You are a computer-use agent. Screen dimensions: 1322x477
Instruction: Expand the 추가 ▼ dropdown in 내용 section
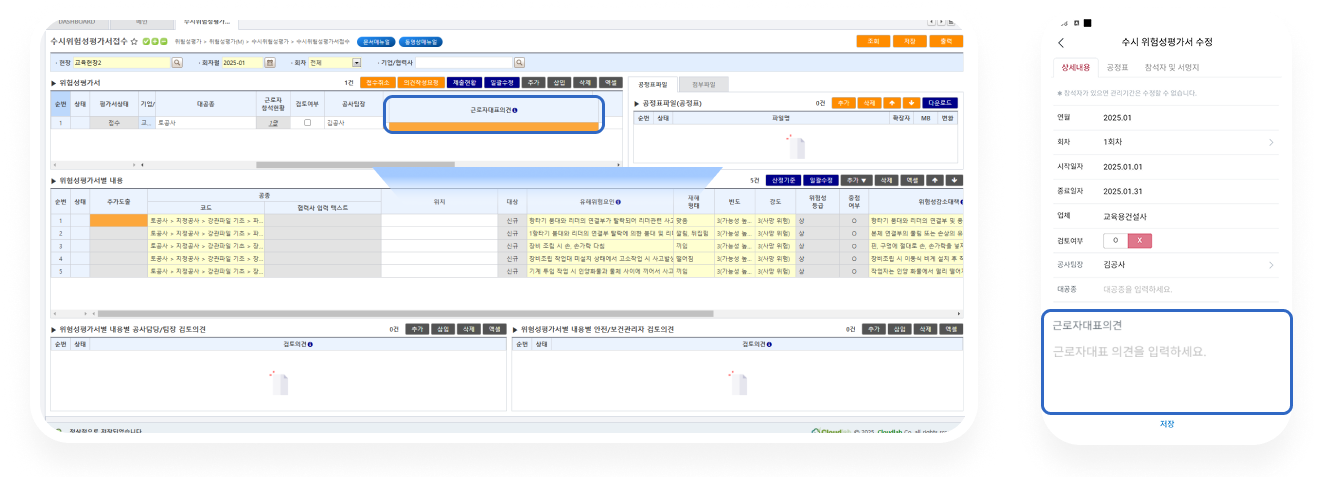click(x=853, y=180)
